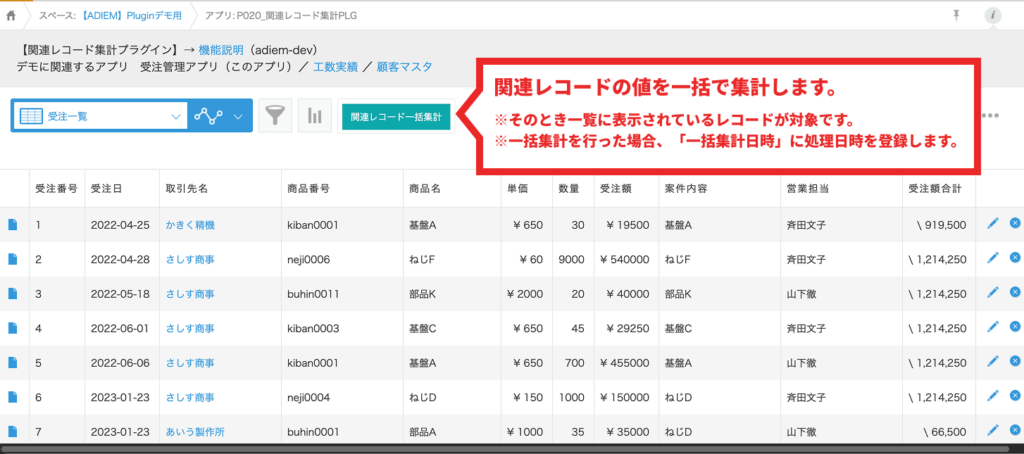Screen dimensions: 1024x454
Task: Open record 1 details via document icon
Action: [14, 225]
